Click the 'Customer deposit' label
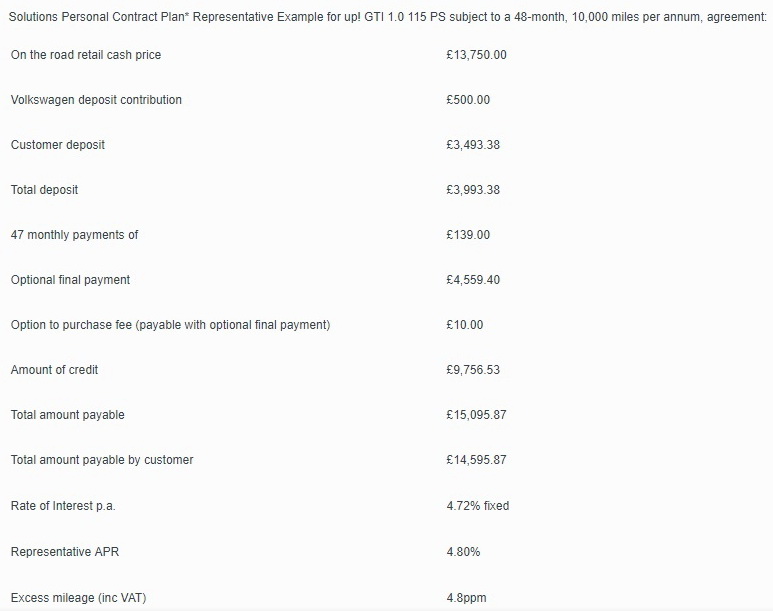 [58, 145]
